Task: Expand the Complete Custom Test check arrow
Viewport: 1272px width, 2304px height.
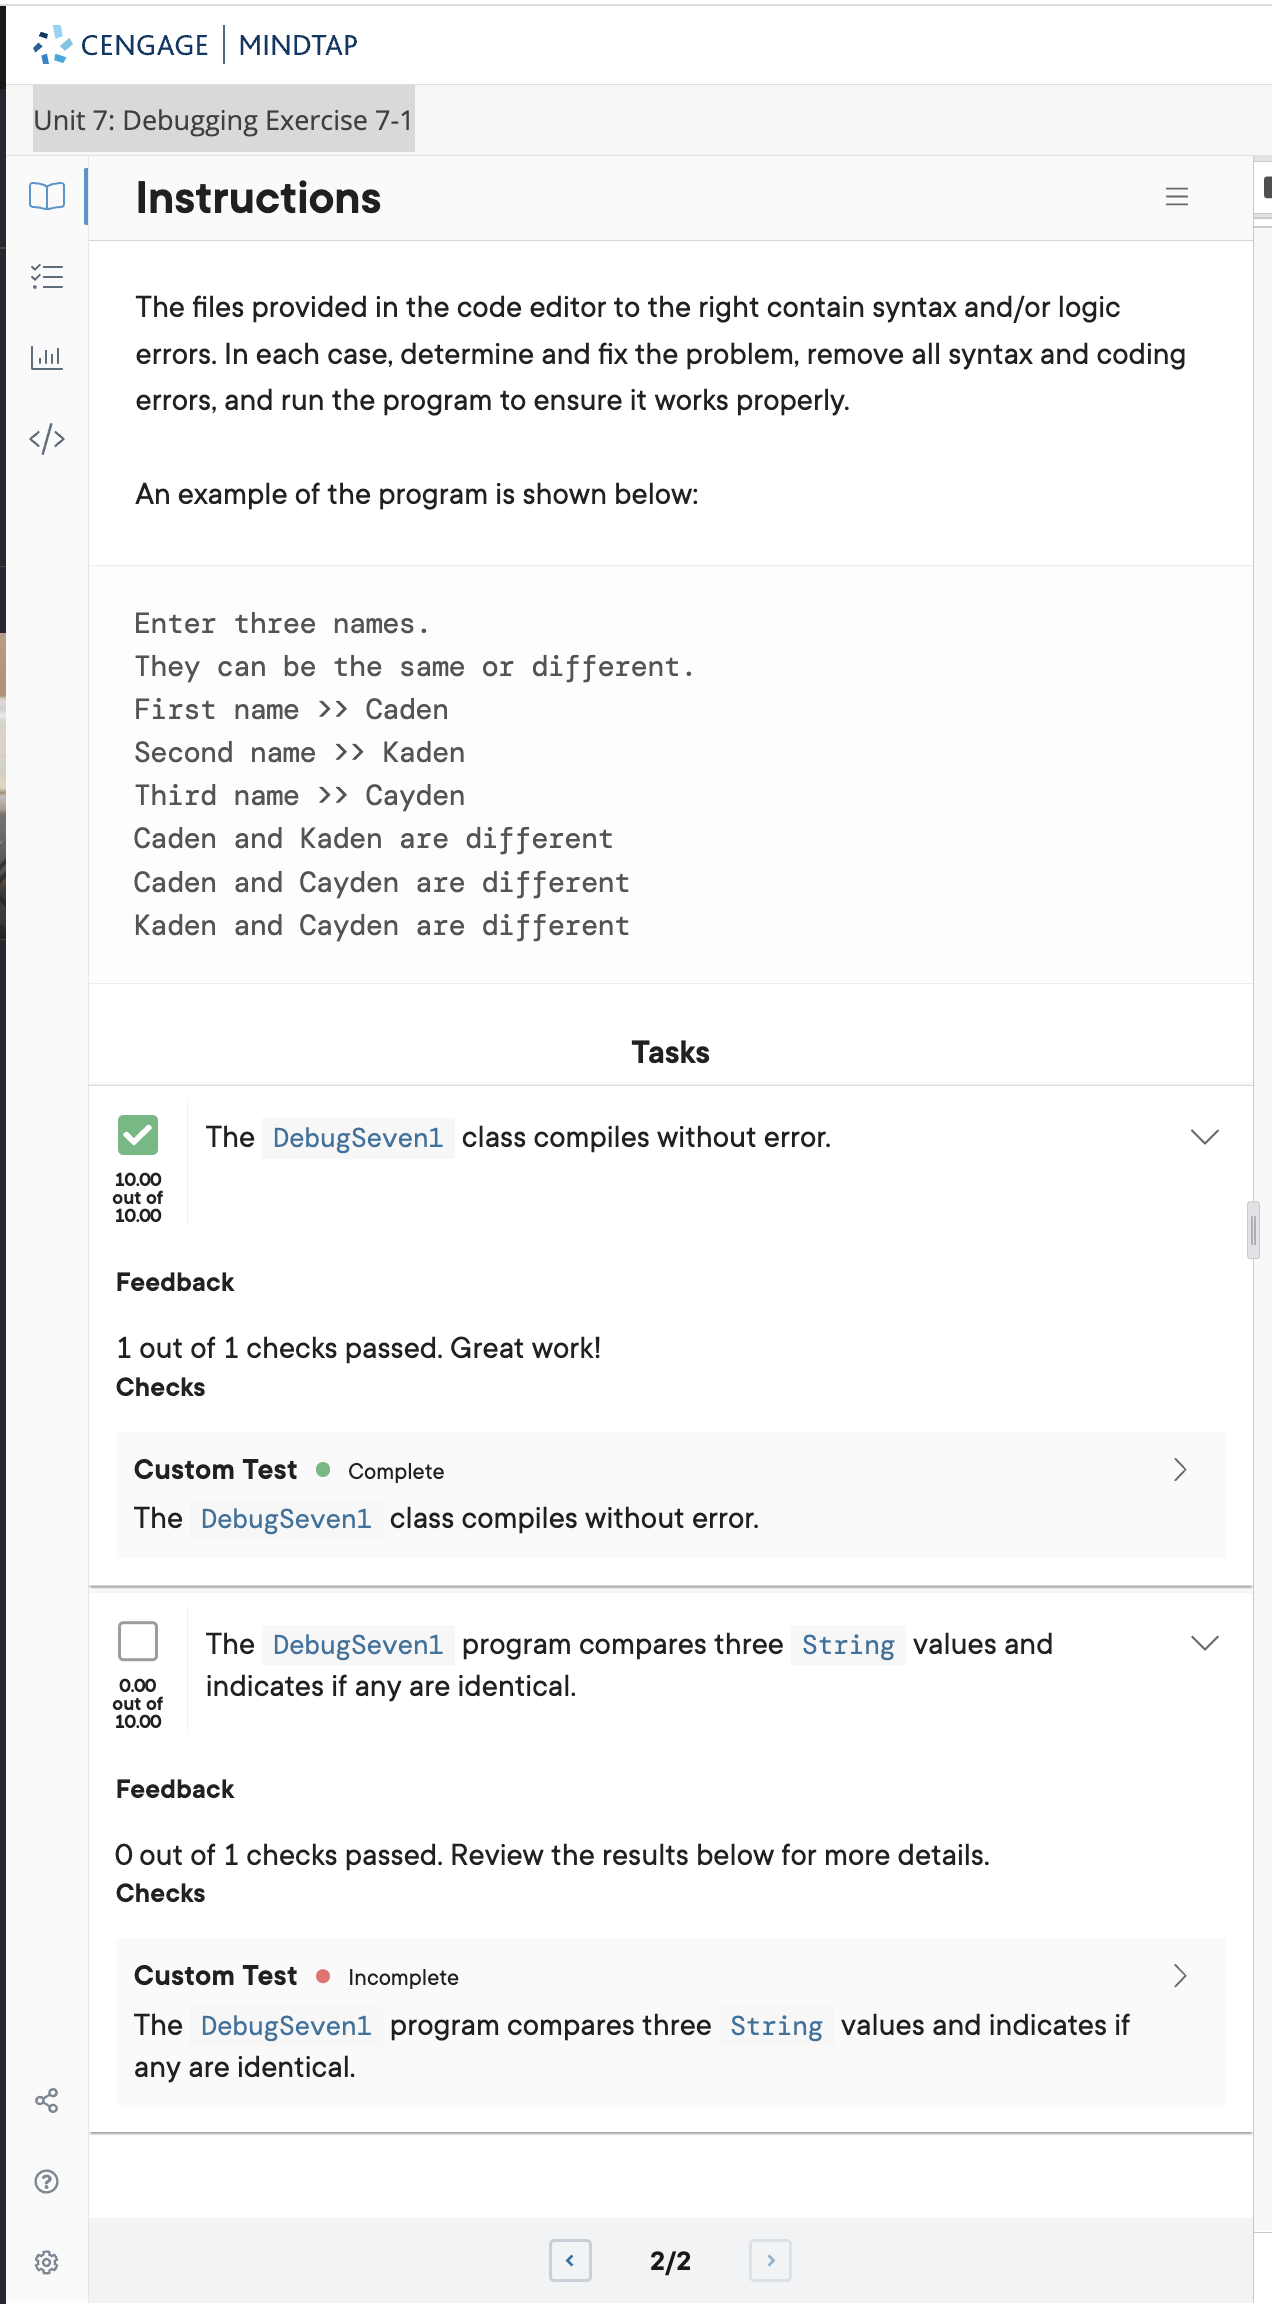Action: [1180, 1469]
